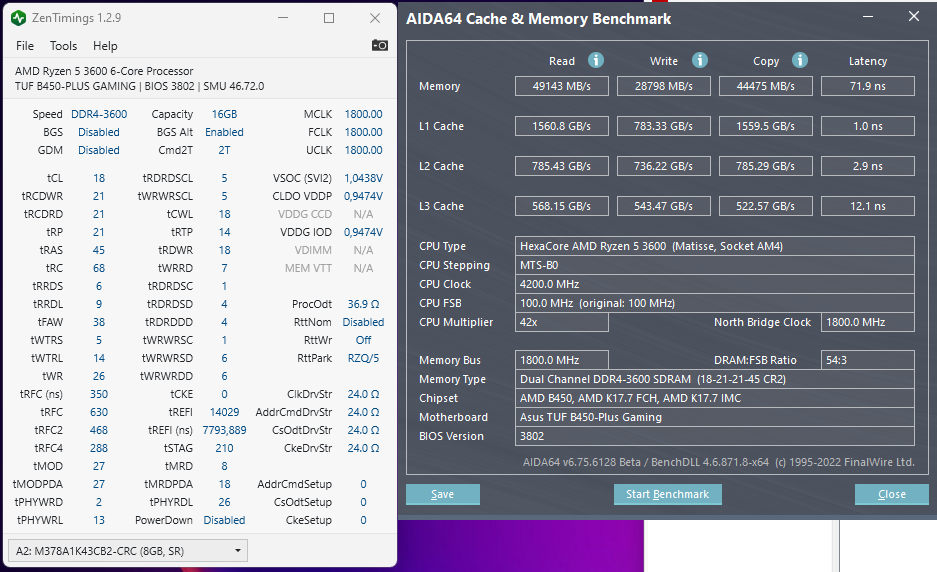Minimize the AIDA64 benchmark window
The image size is (937, 572).
tap(868, 17)
